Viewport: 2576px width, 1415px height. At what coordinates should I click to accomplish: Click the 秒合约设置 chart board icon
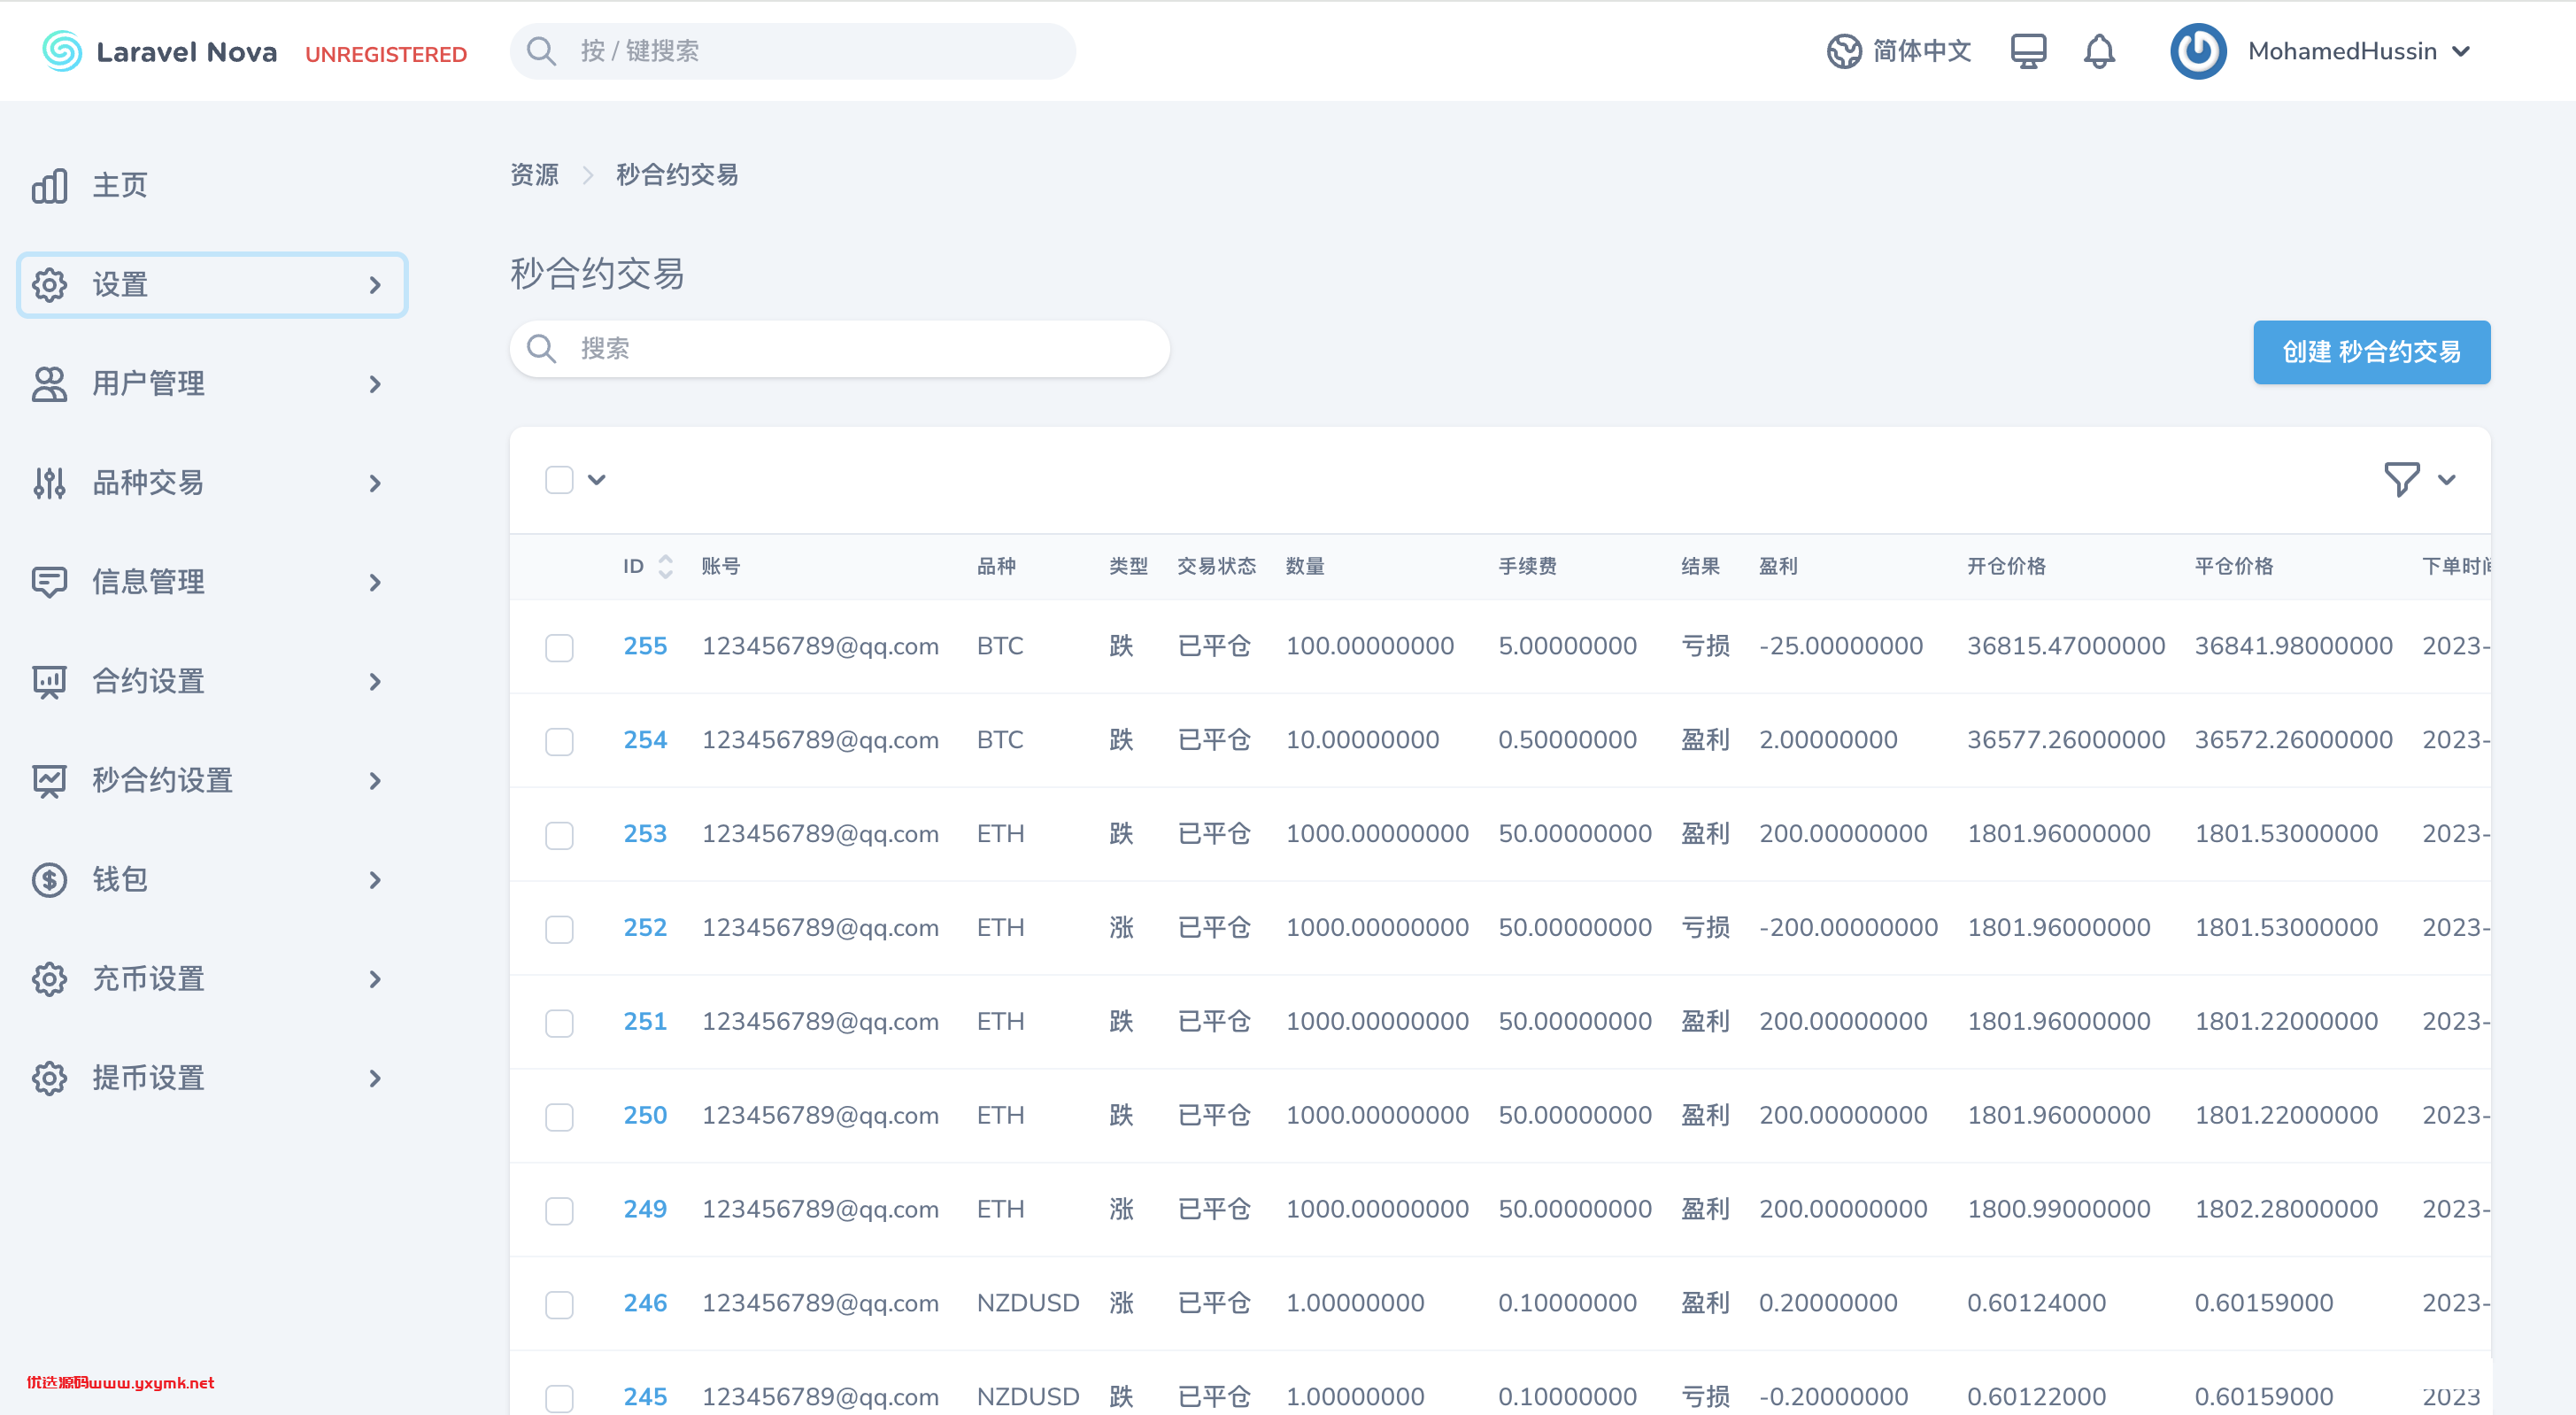[49, 780]
